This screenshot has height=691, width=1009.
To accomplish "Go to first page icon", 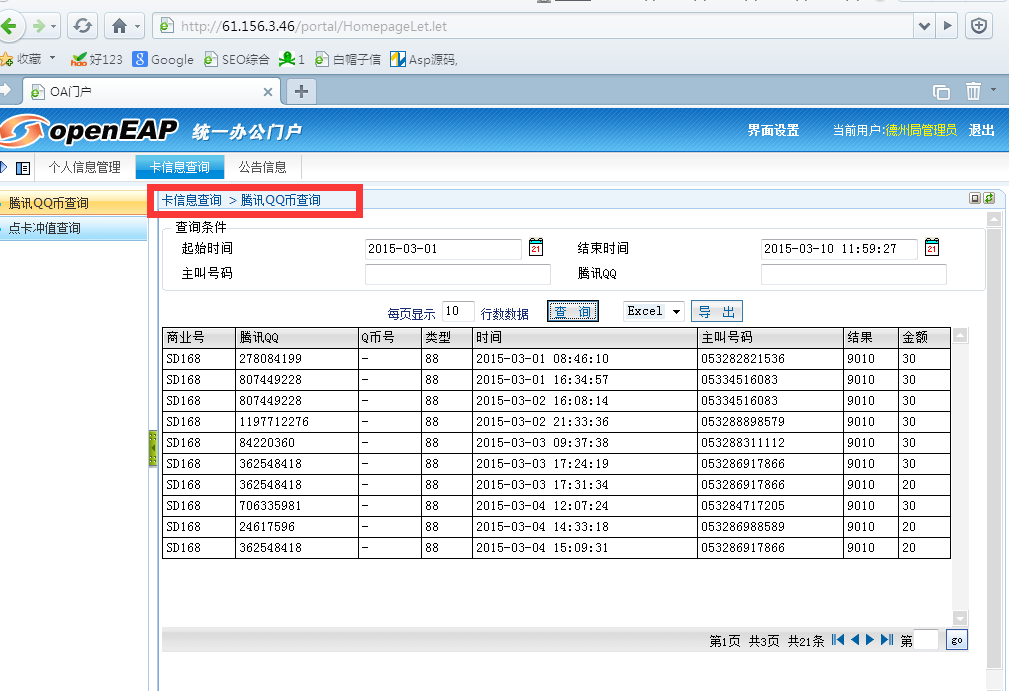I will pyautogui.click(x=837, y=640).
